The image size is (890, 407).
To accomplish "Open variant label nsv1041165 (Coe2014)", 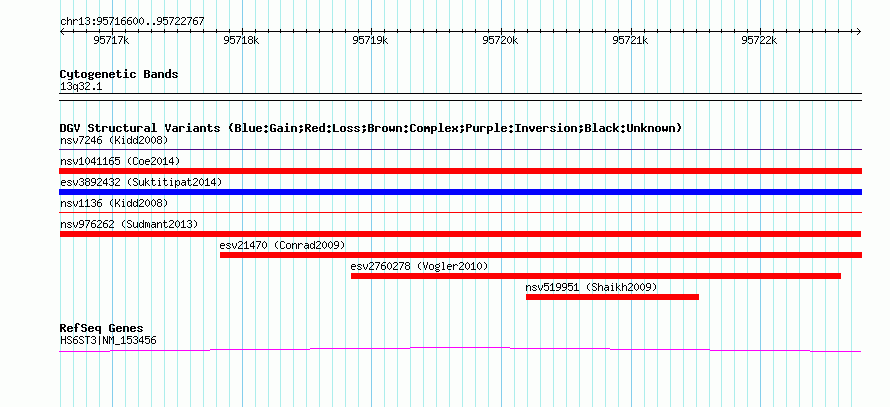I will click(120, 161).
